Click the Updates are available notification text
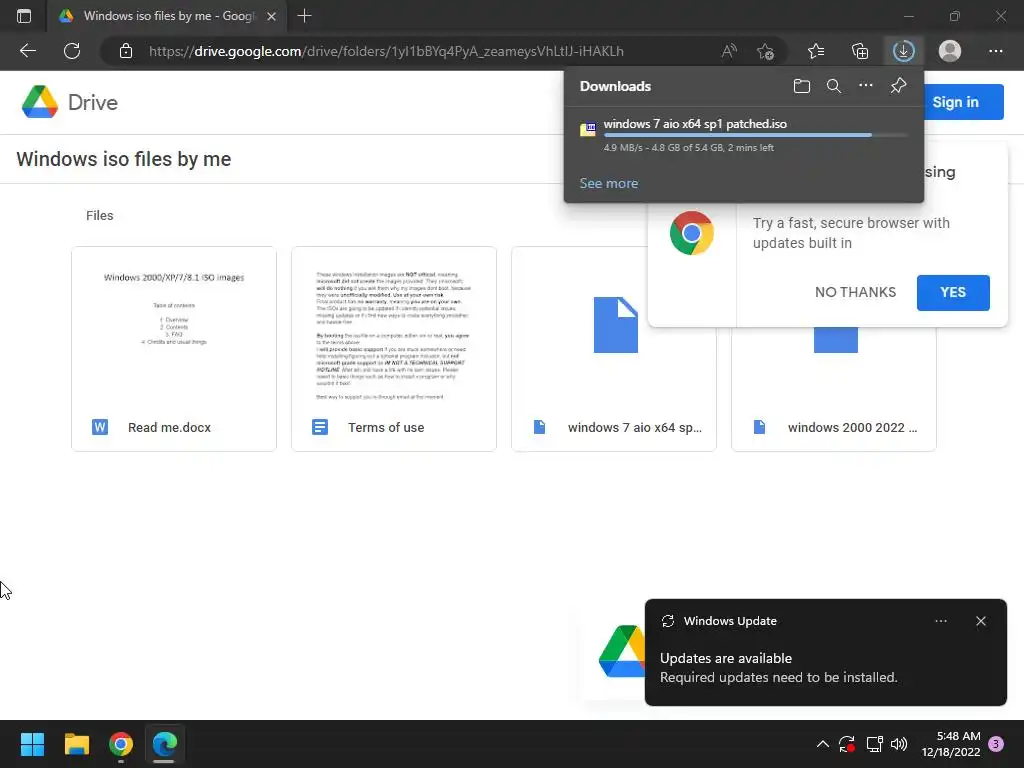1024x768 pixels. 726,658
